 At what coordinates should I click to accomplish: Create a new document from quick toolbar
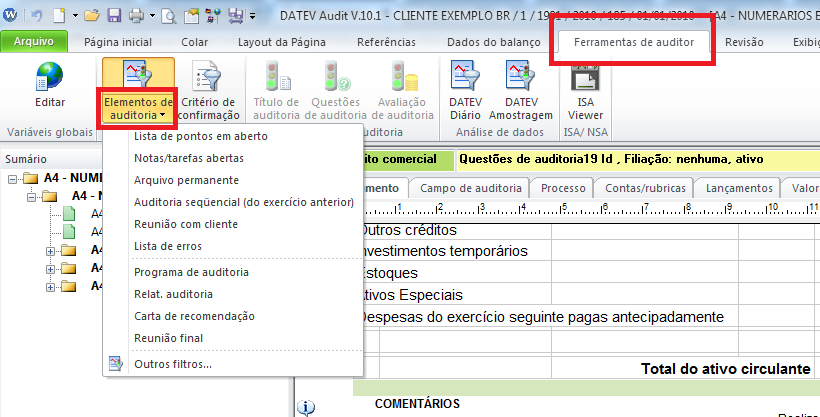(60, 16)
